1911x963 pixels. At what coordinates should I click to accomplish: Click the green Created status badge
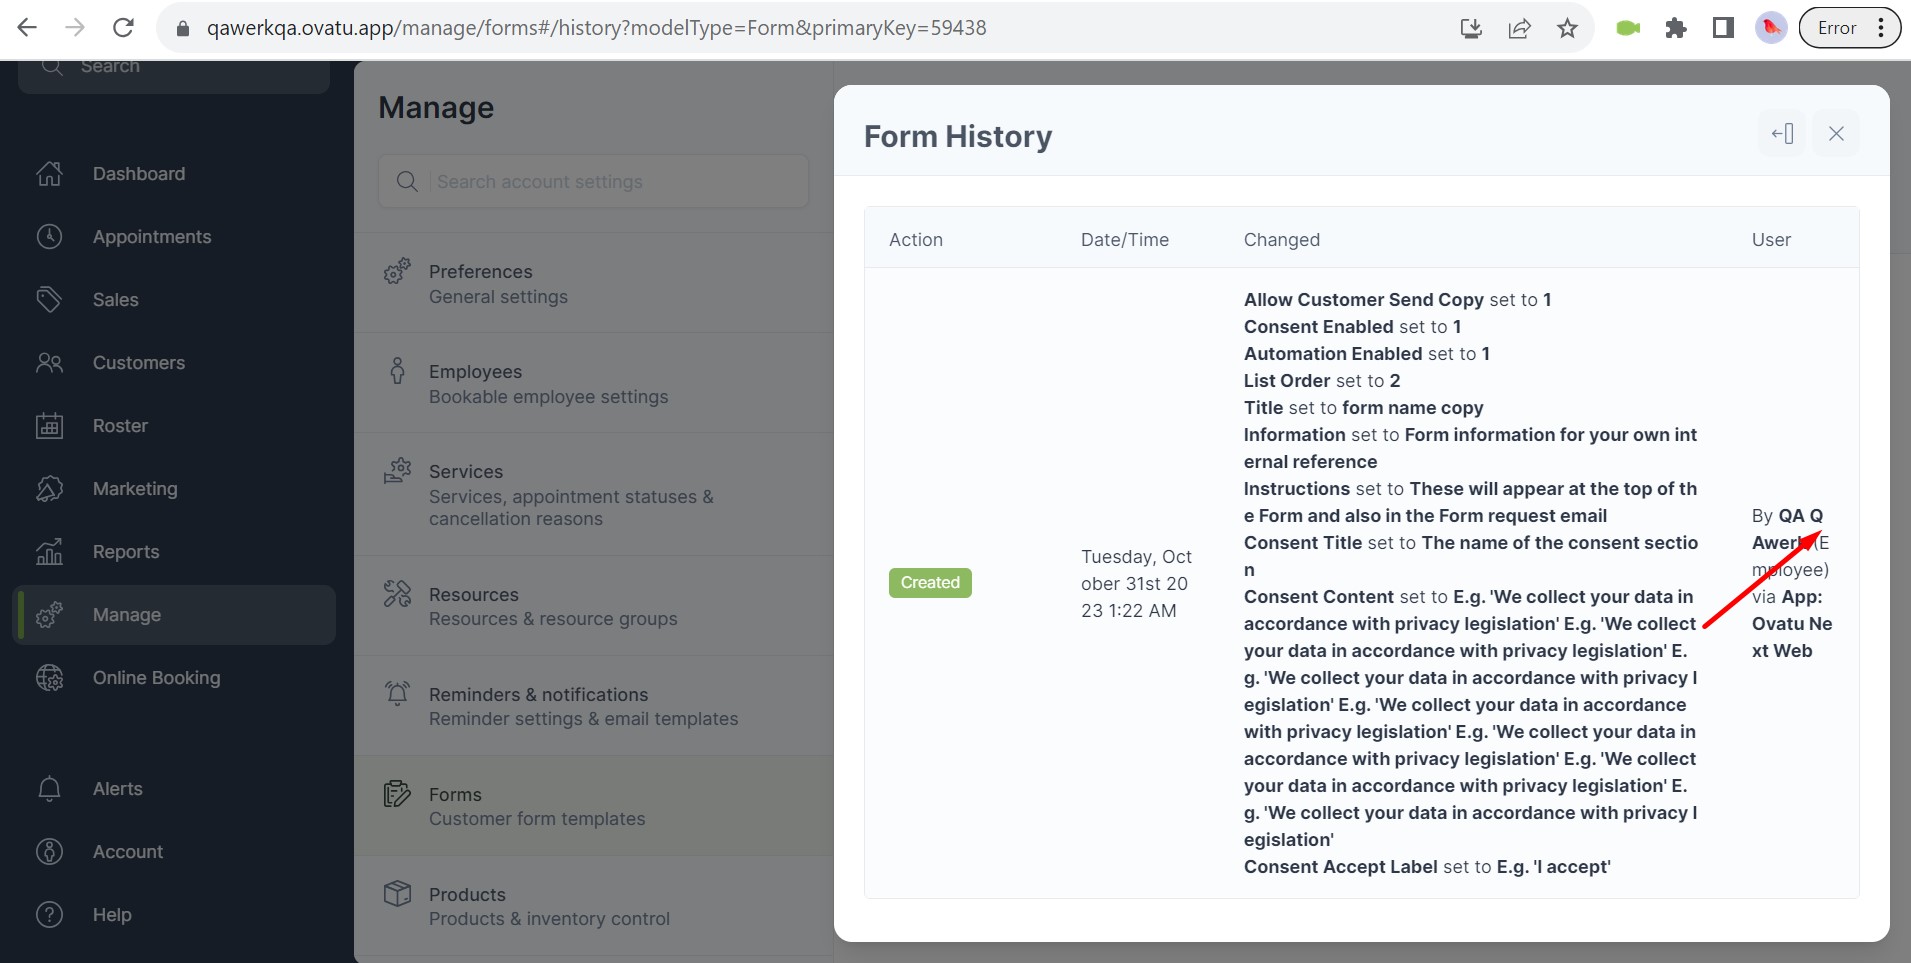pyautogui.click(x=930, y=583)
